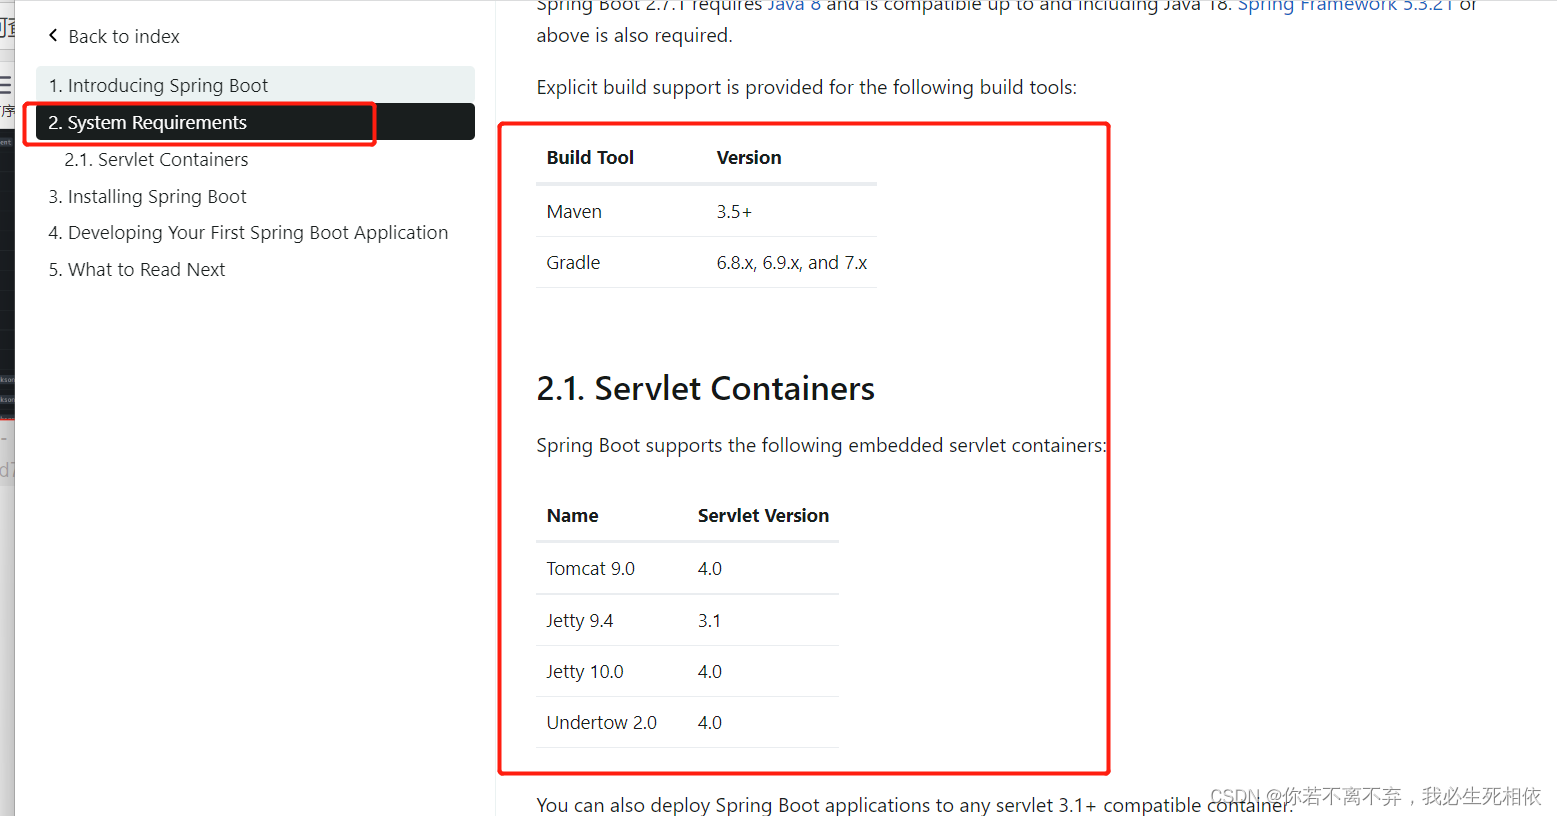This screenshot has width=1557, height=816.
Task: Select the 'Maven' table cell
Action: tap(574, 212)
